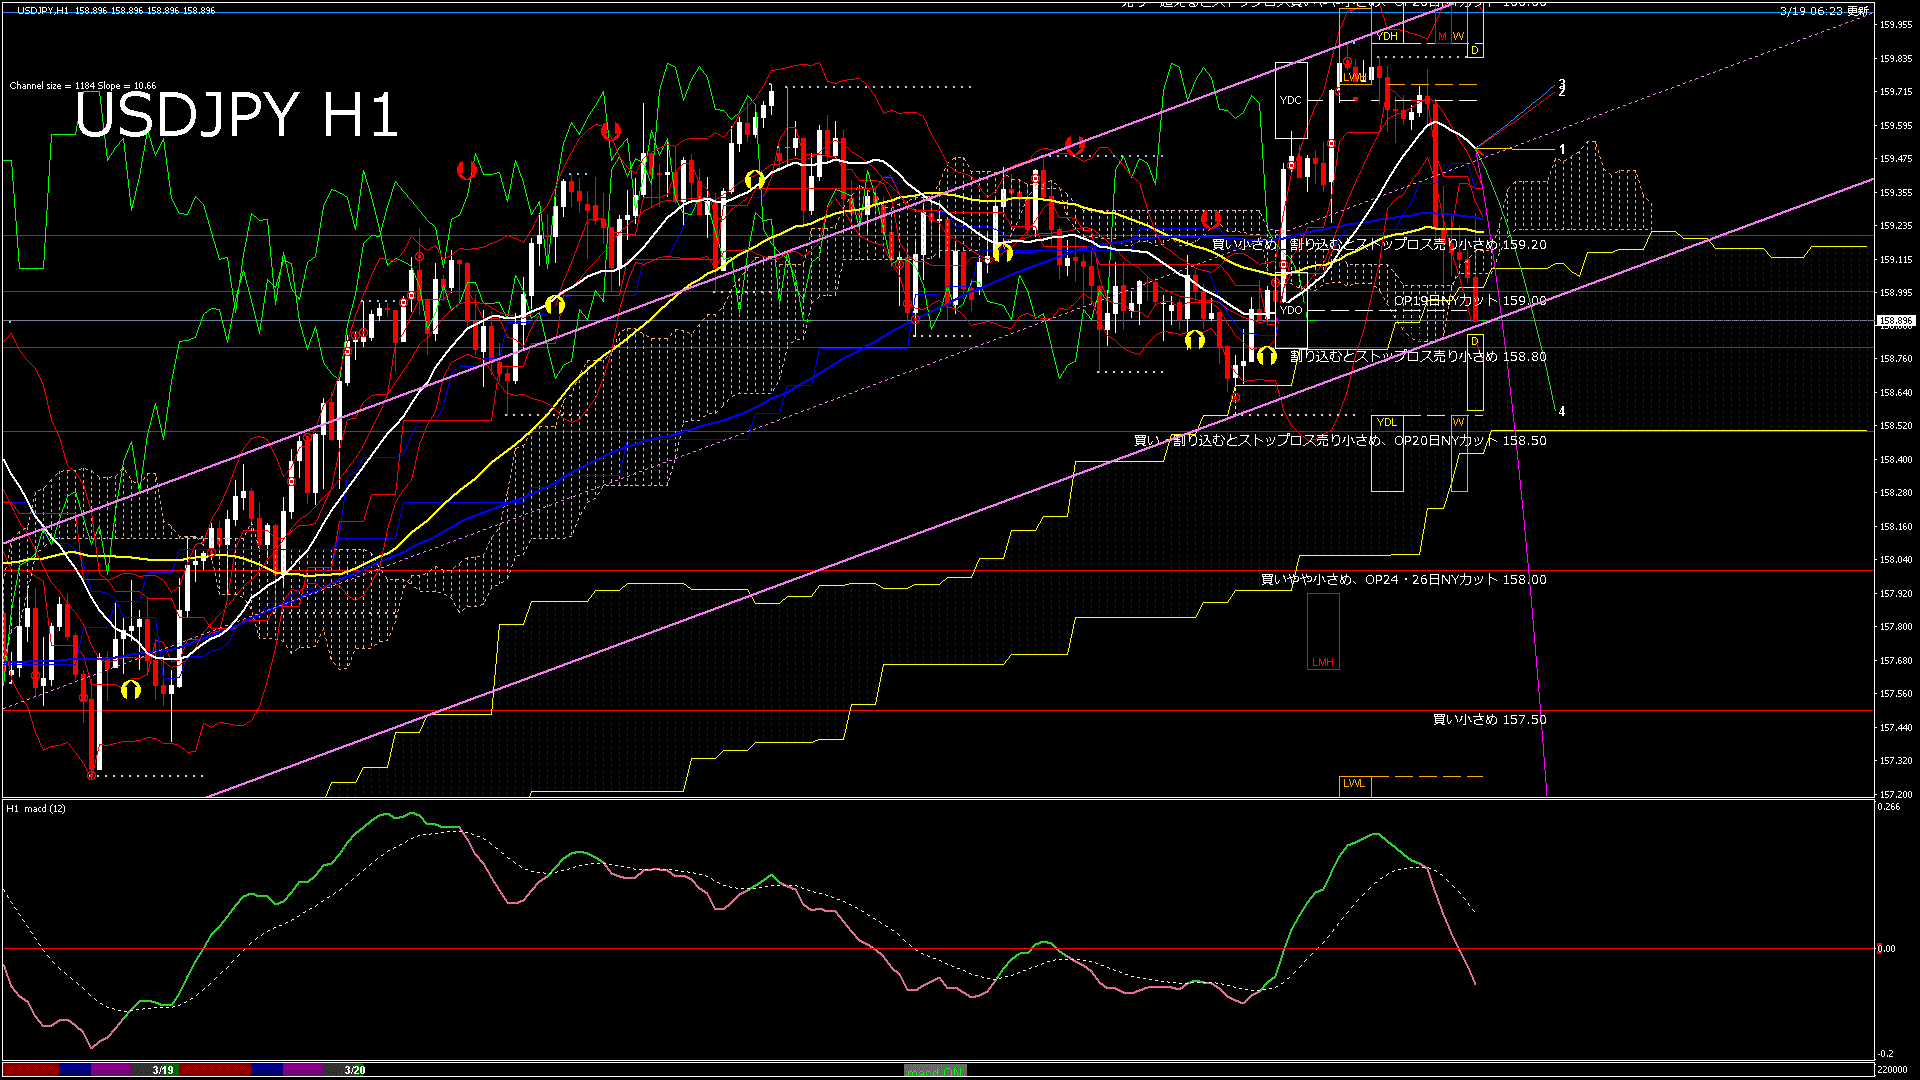This screenshot has width=1920, height=1080.
Task: Click the YDC label box
Action: (x=1290, y=100)
